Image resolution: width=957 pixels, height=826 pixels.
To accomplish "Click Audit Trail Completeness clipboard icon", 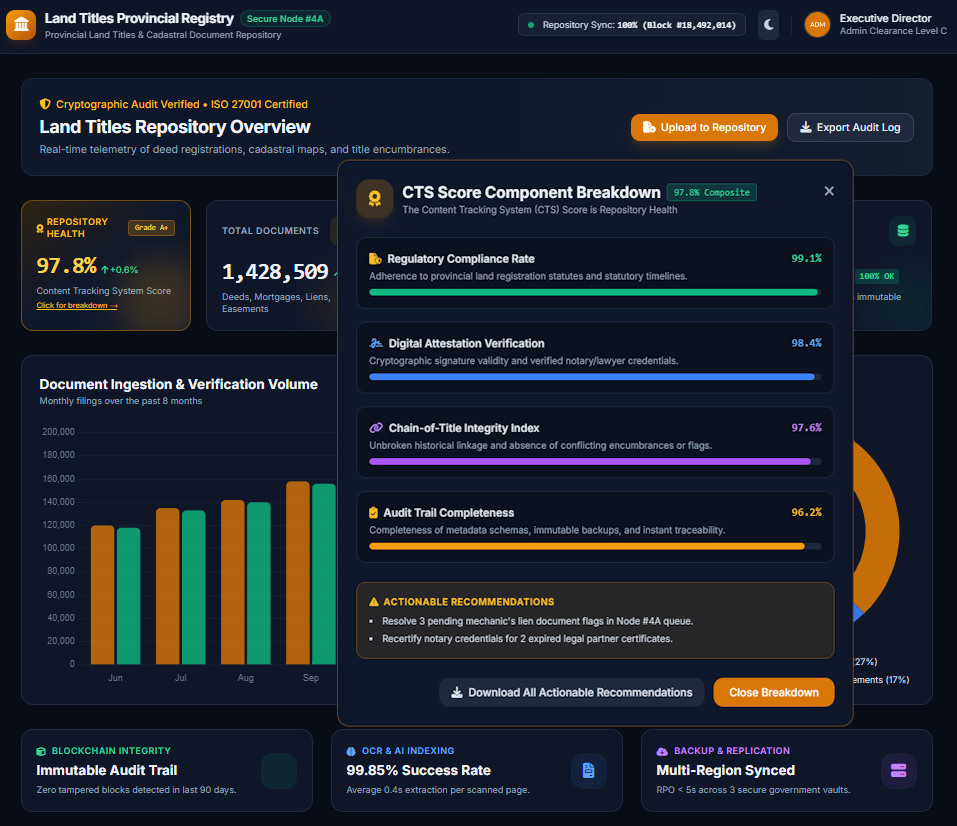I will pos(374,513).
